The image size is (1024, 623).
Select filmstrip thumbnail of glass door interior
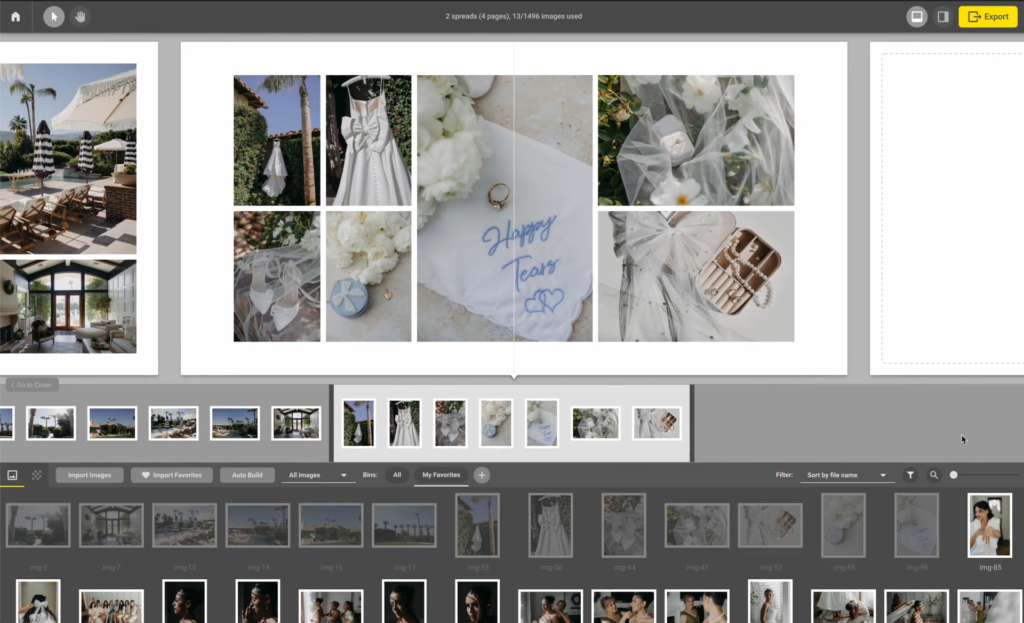click(x=296, y=423)
